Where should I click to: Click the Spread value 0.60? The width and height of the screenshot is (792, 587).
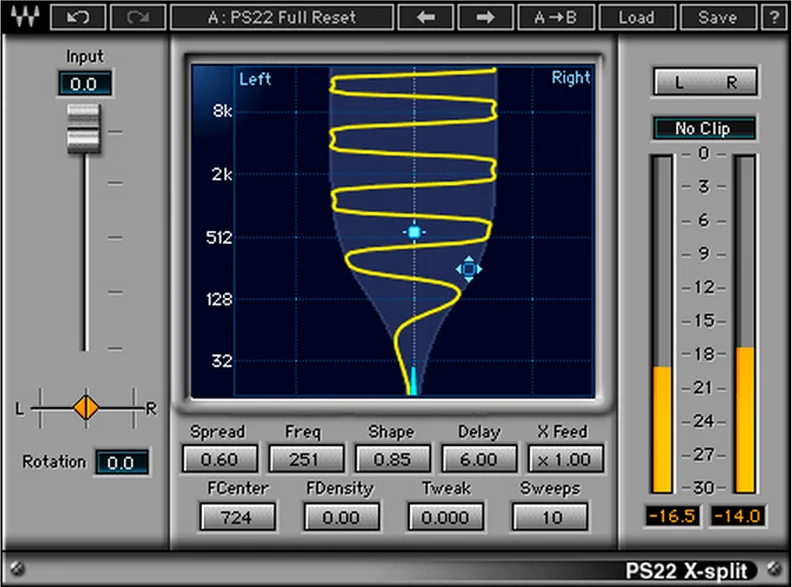[x=220, y=459]
